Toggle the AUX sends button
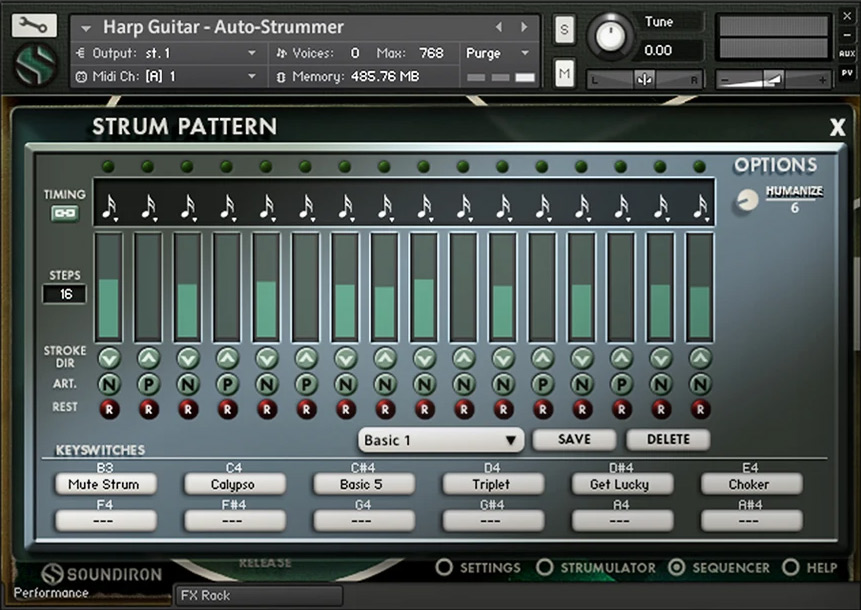 (847, 53)
